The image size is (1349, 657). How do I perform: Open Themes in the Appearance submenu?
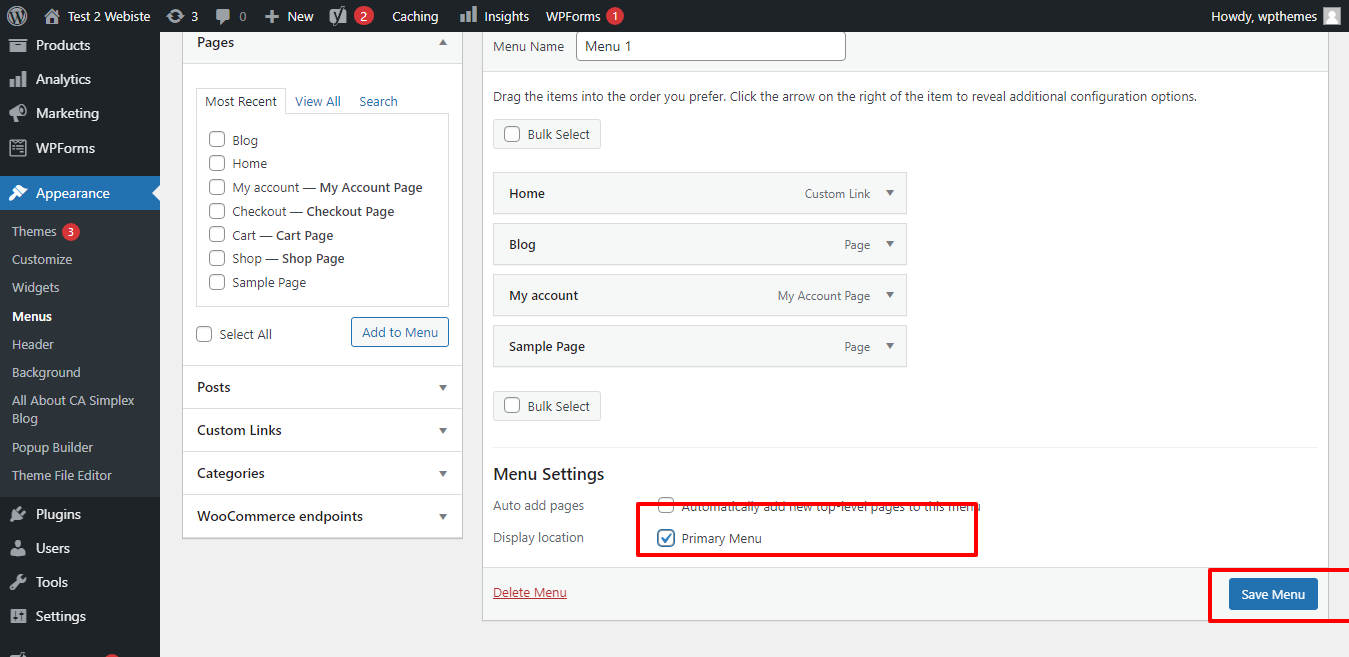point(34,231)
